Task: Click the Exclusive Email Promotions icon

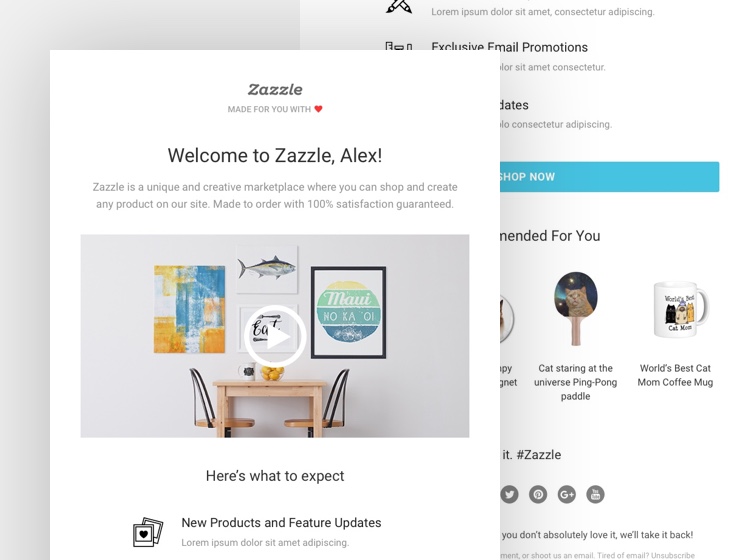Action: (x=398, y=46)
